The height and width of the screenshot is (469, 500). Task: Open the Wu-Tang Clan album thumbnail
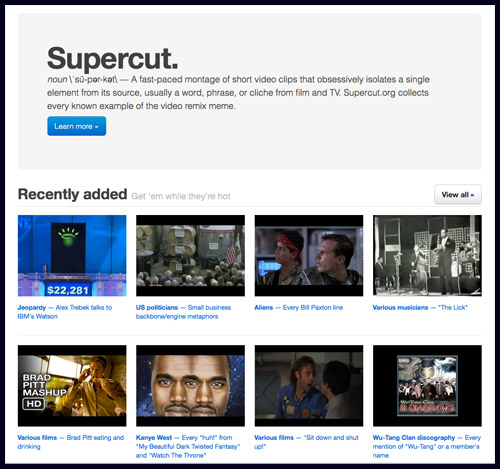coord(427,386)
